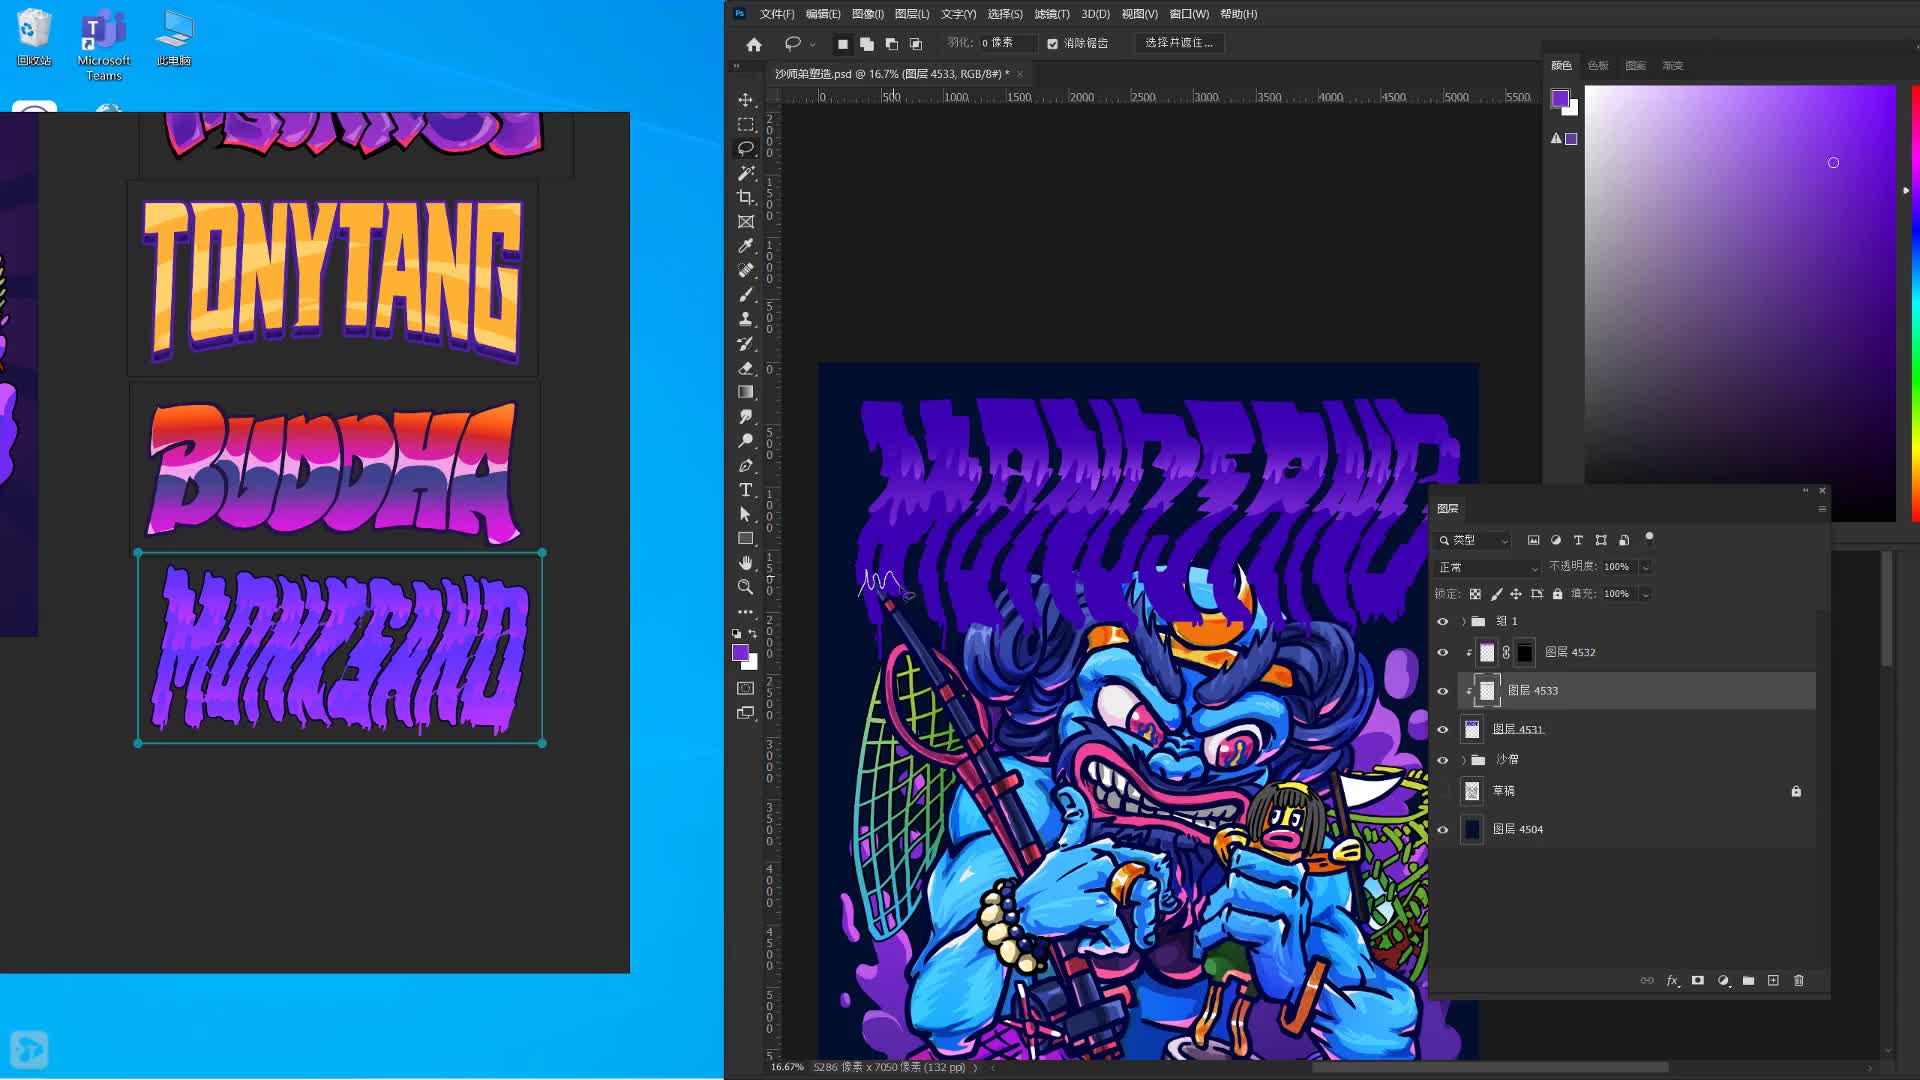The image size is (1920, 1080).
Task: Select the Hand tool
Action: pyautogui.click(x=745, y=563)
